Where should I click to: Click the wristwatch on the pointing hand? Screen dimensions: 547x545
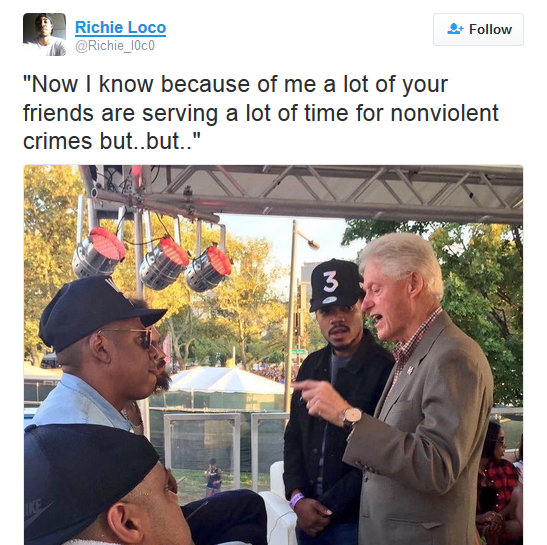(351, 418)
